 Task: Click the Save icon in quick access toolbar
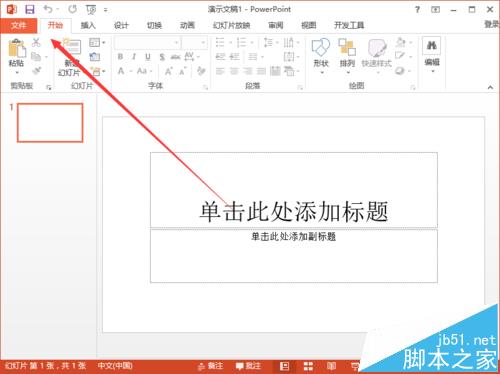[30, 9]
